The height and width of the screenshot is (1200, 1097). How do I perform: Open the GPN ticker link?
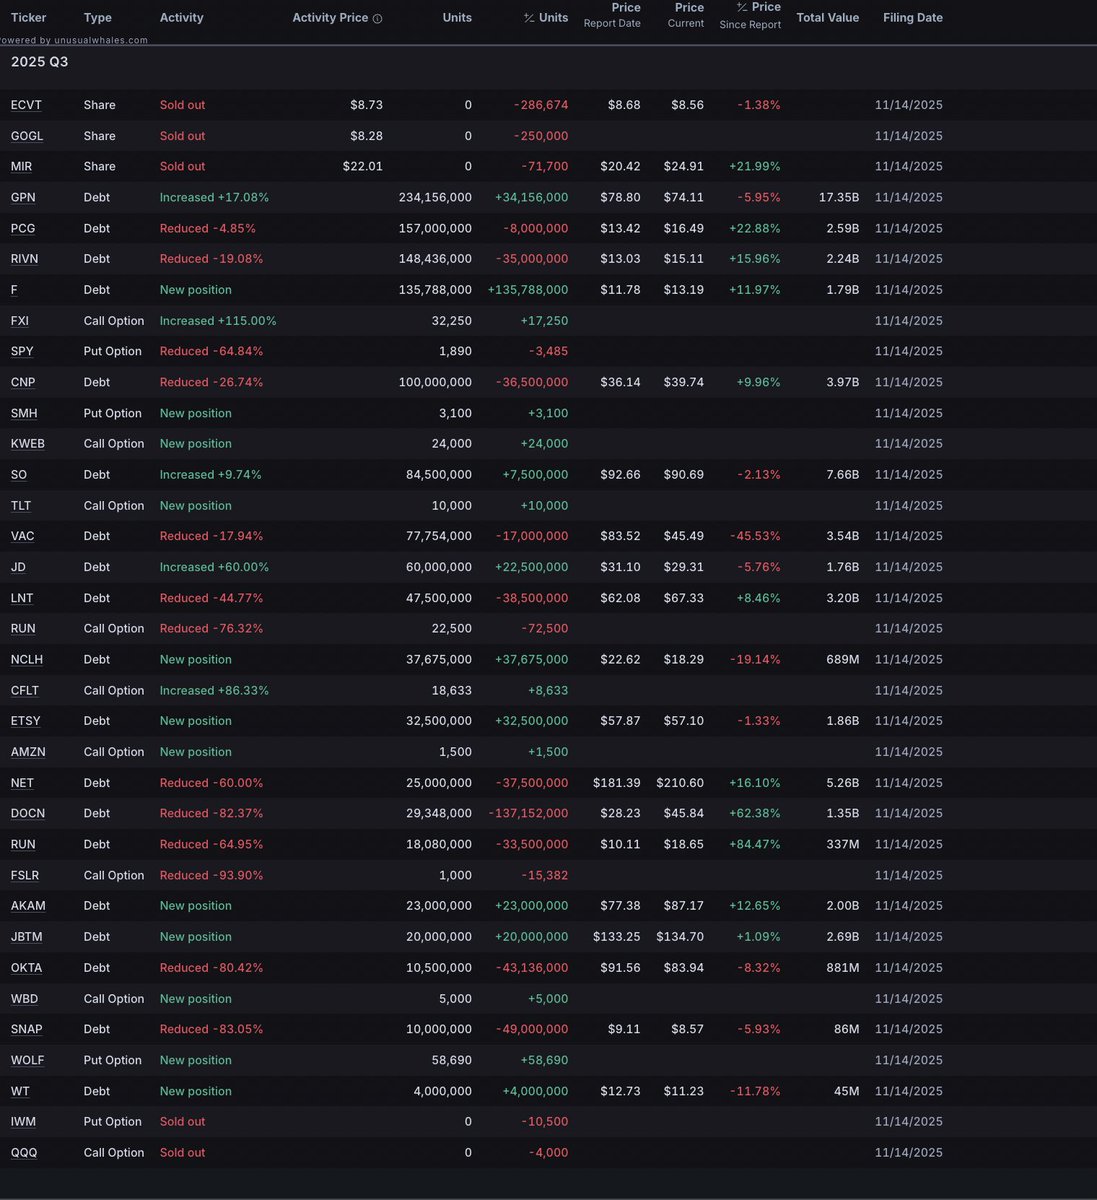[x=23, y=198]
